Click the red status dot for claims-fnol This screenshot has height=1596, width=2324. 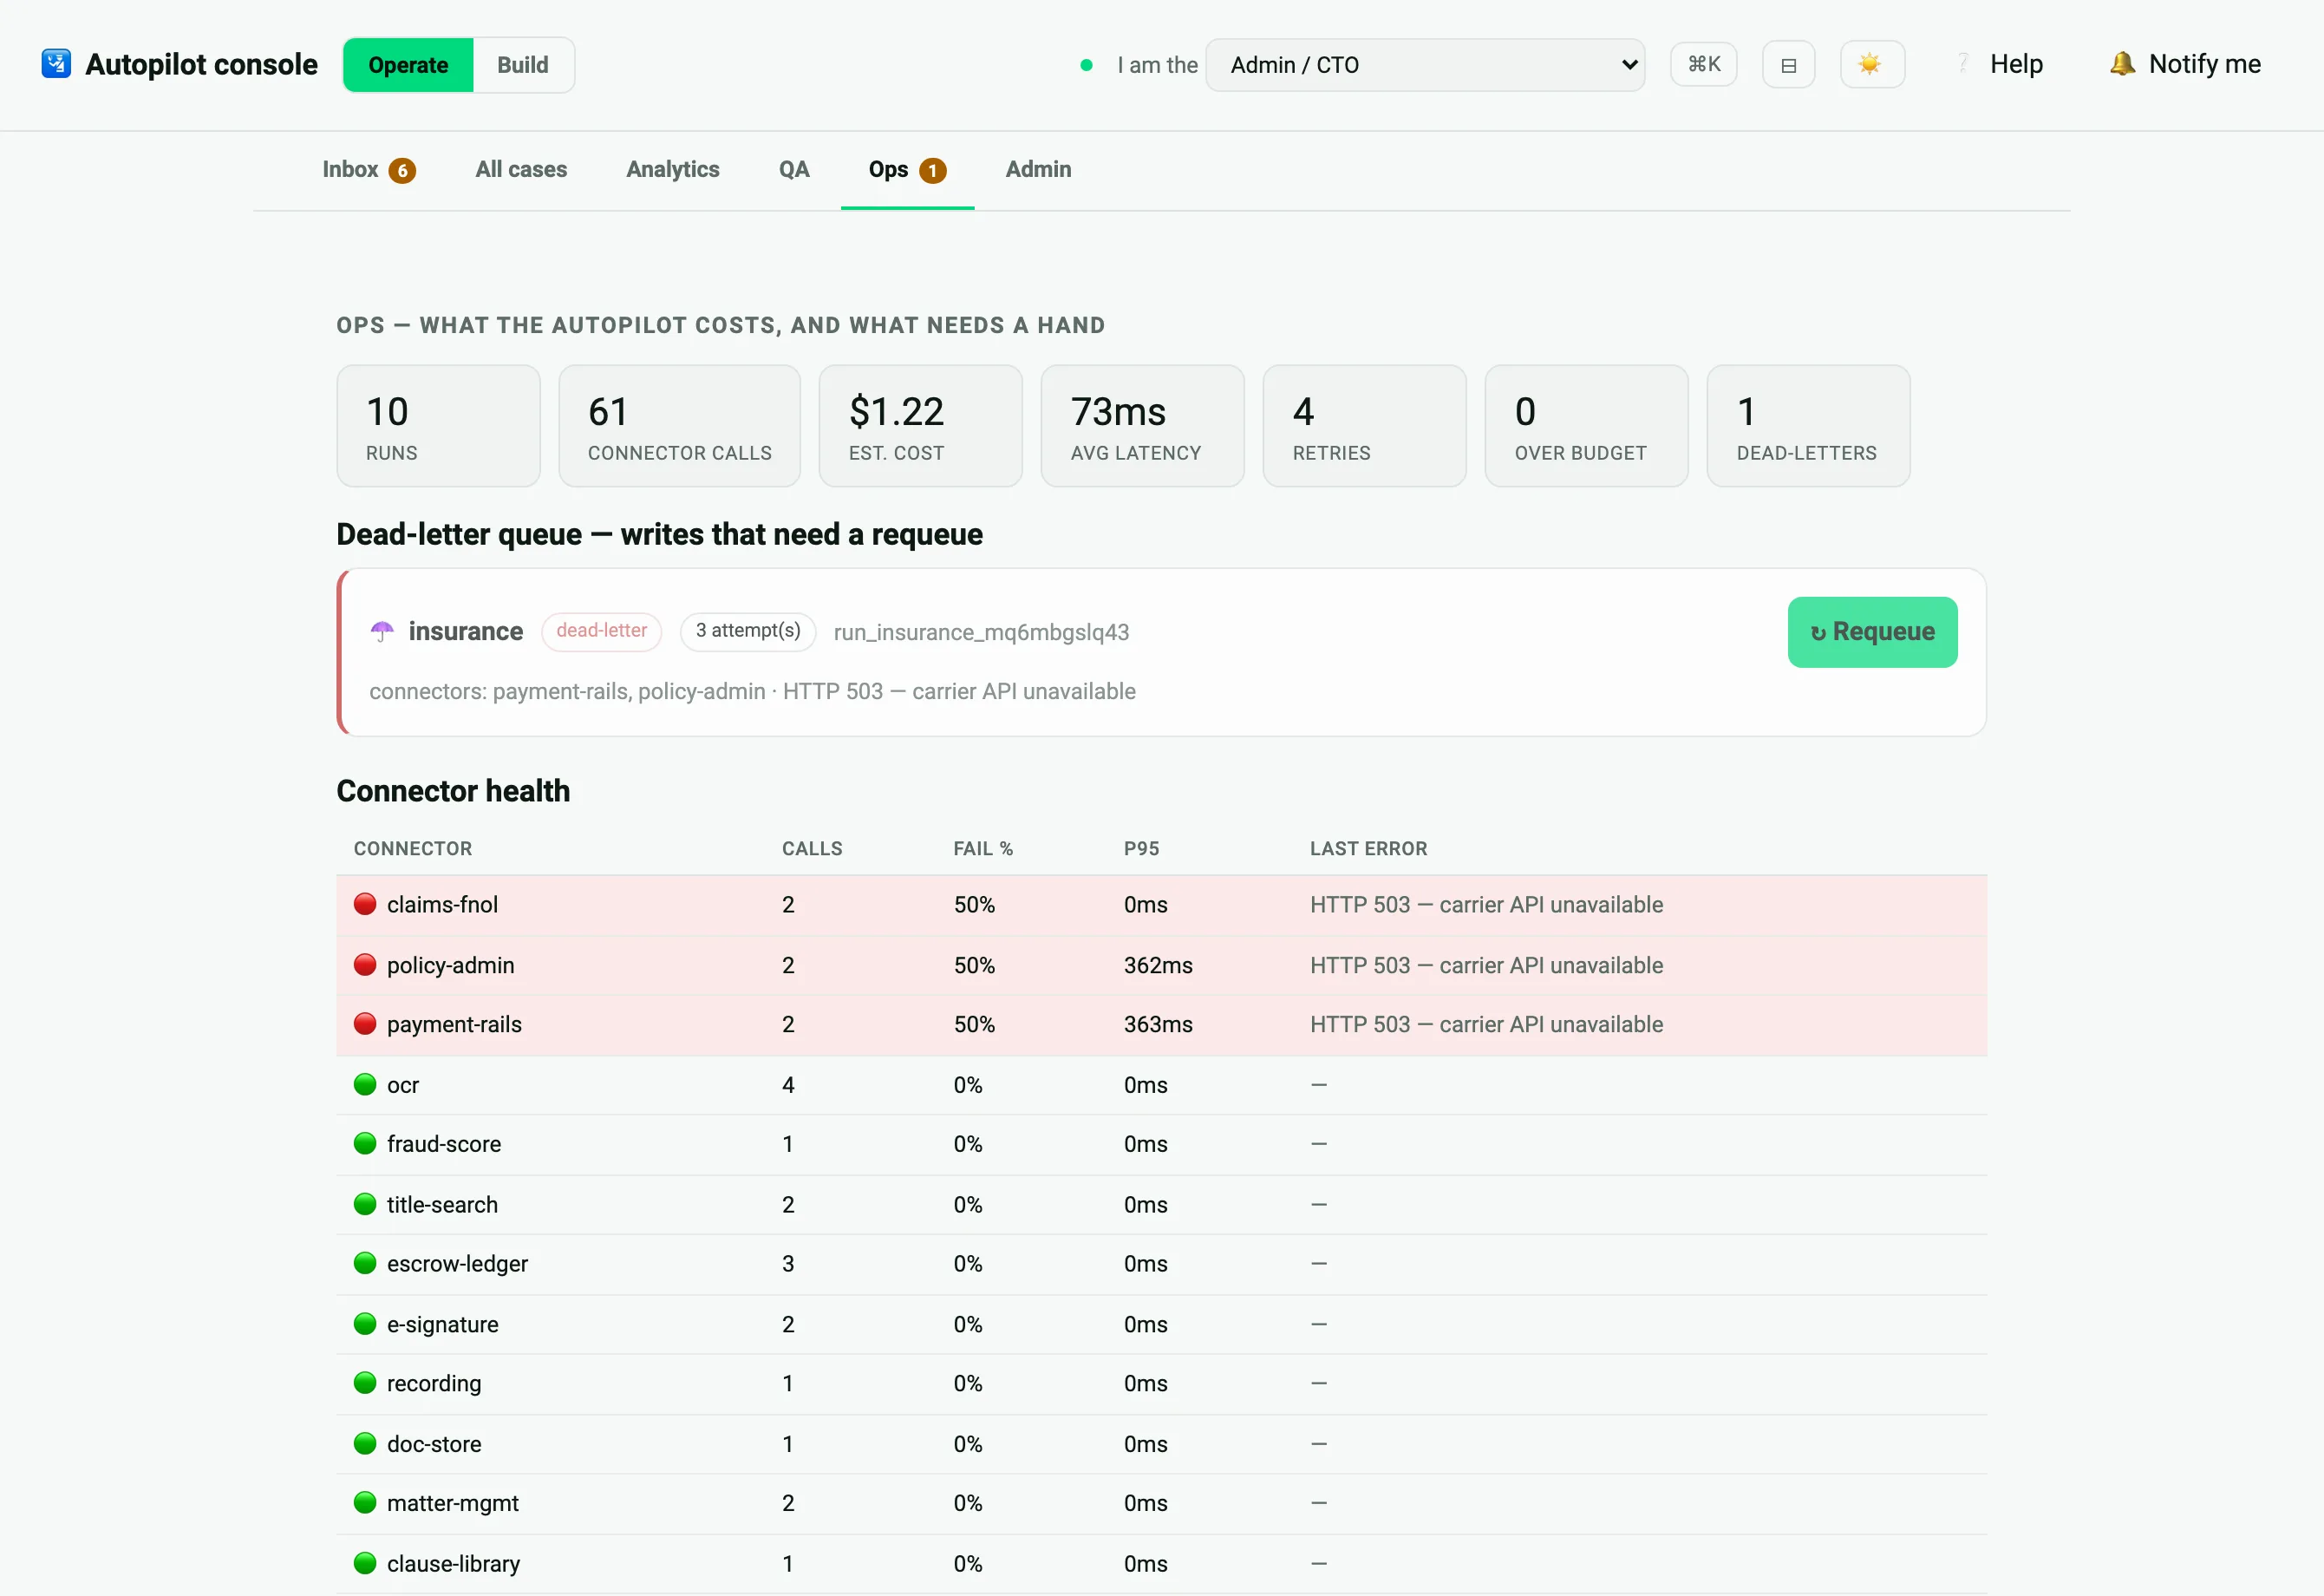click(365, 904)
